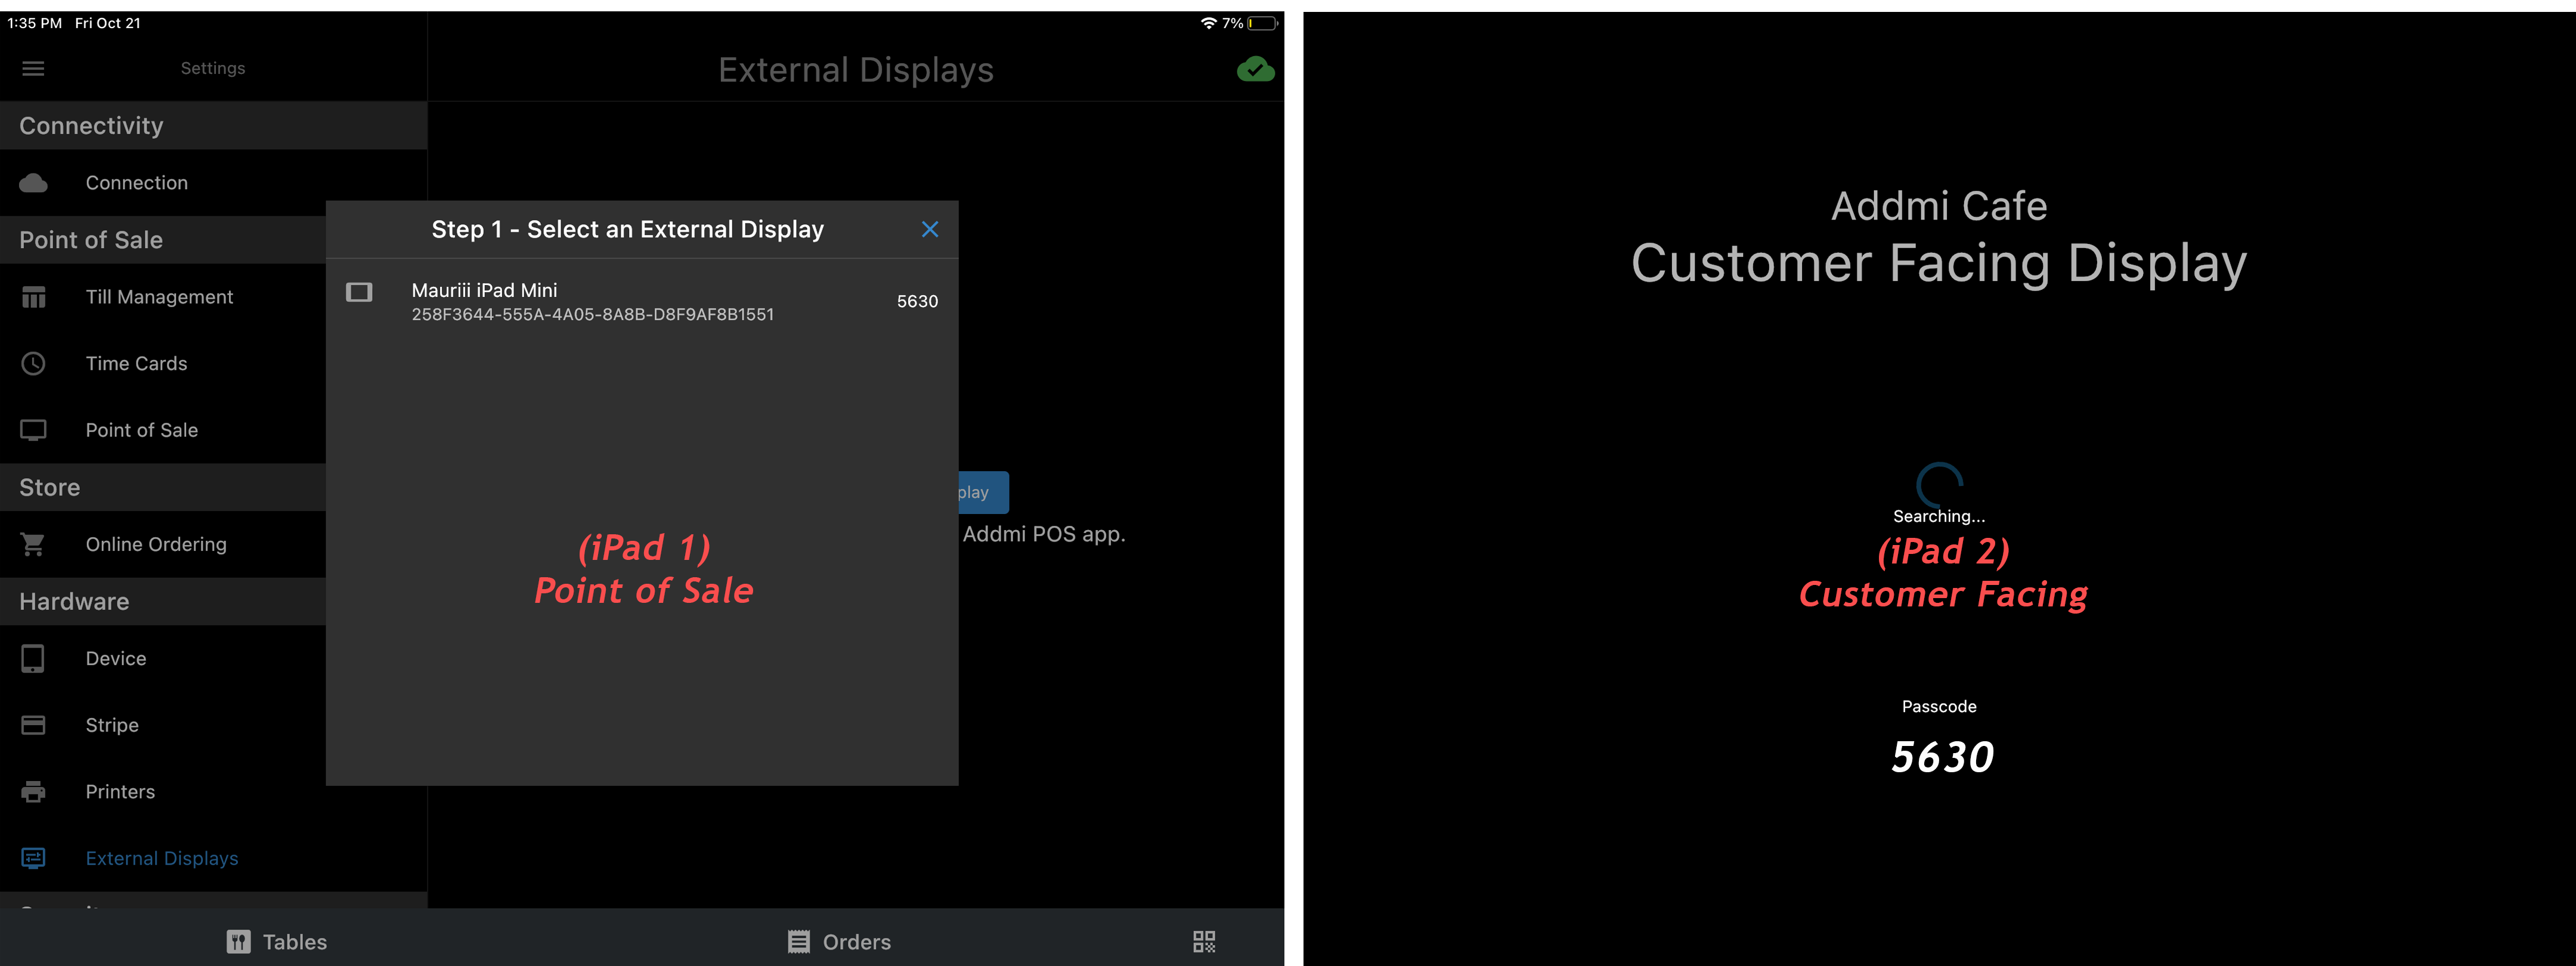This screenshot has height=966, width=2576.
Task: Open Connection via cloud icon
Action: tap(33, 183)
